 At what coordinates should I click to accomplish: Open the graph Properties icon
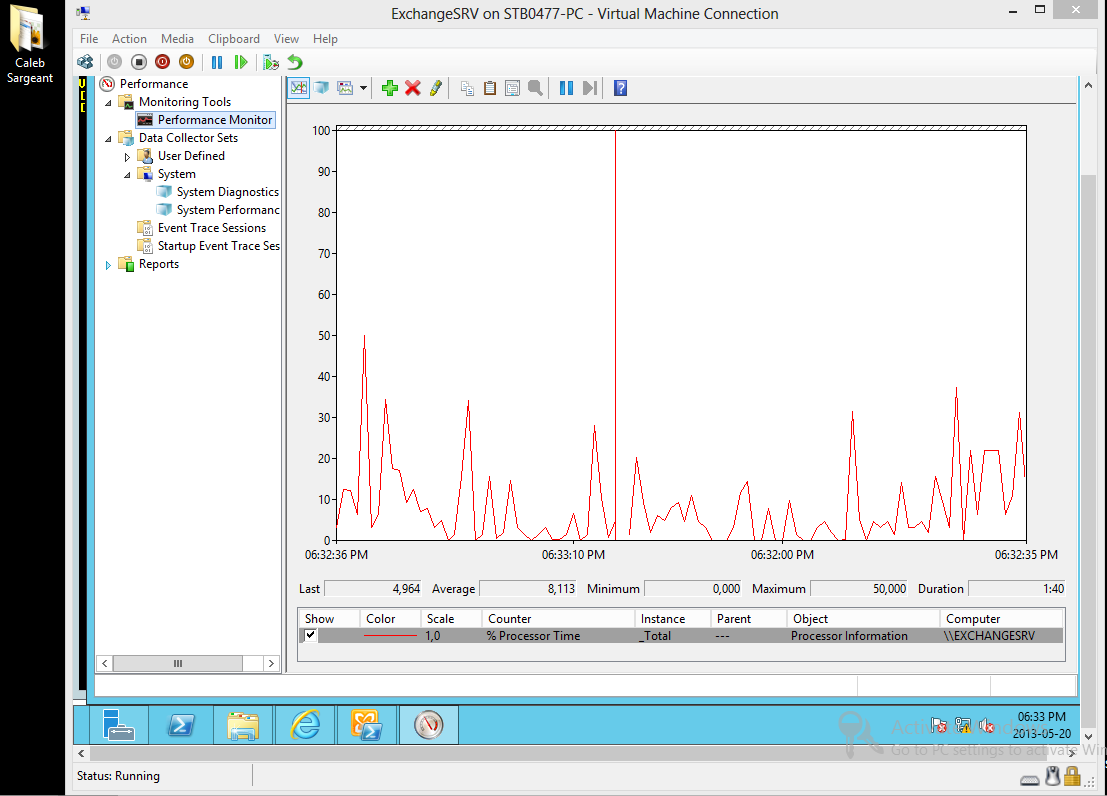513,88
